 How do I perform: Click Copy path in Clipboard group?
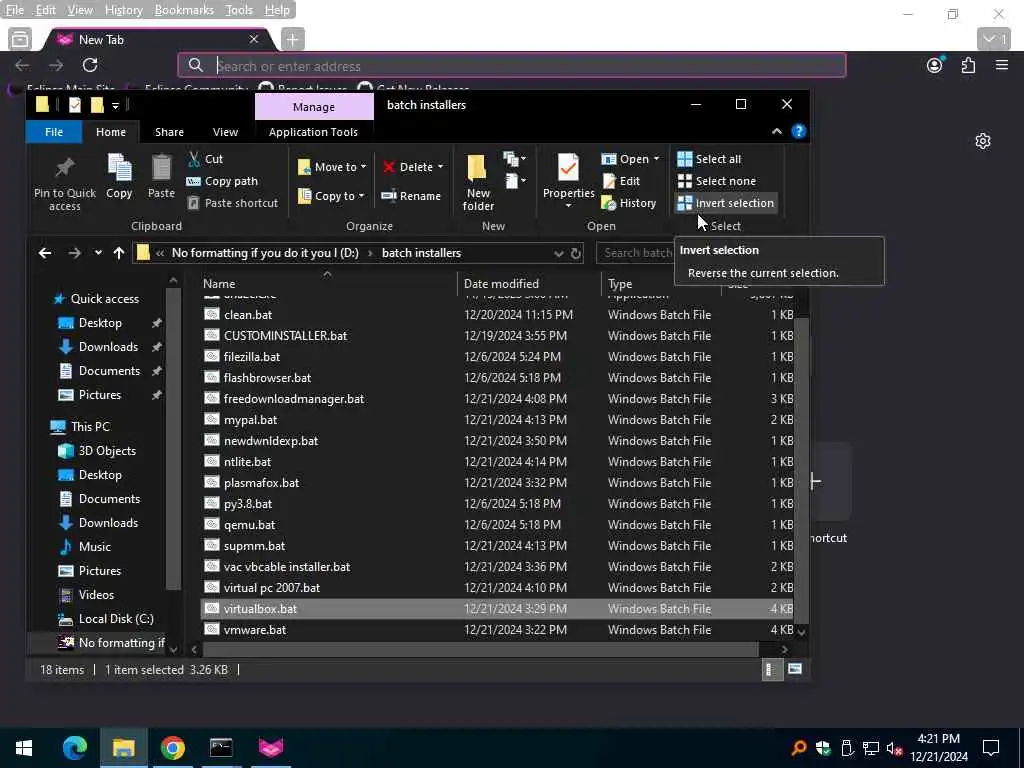222,181
